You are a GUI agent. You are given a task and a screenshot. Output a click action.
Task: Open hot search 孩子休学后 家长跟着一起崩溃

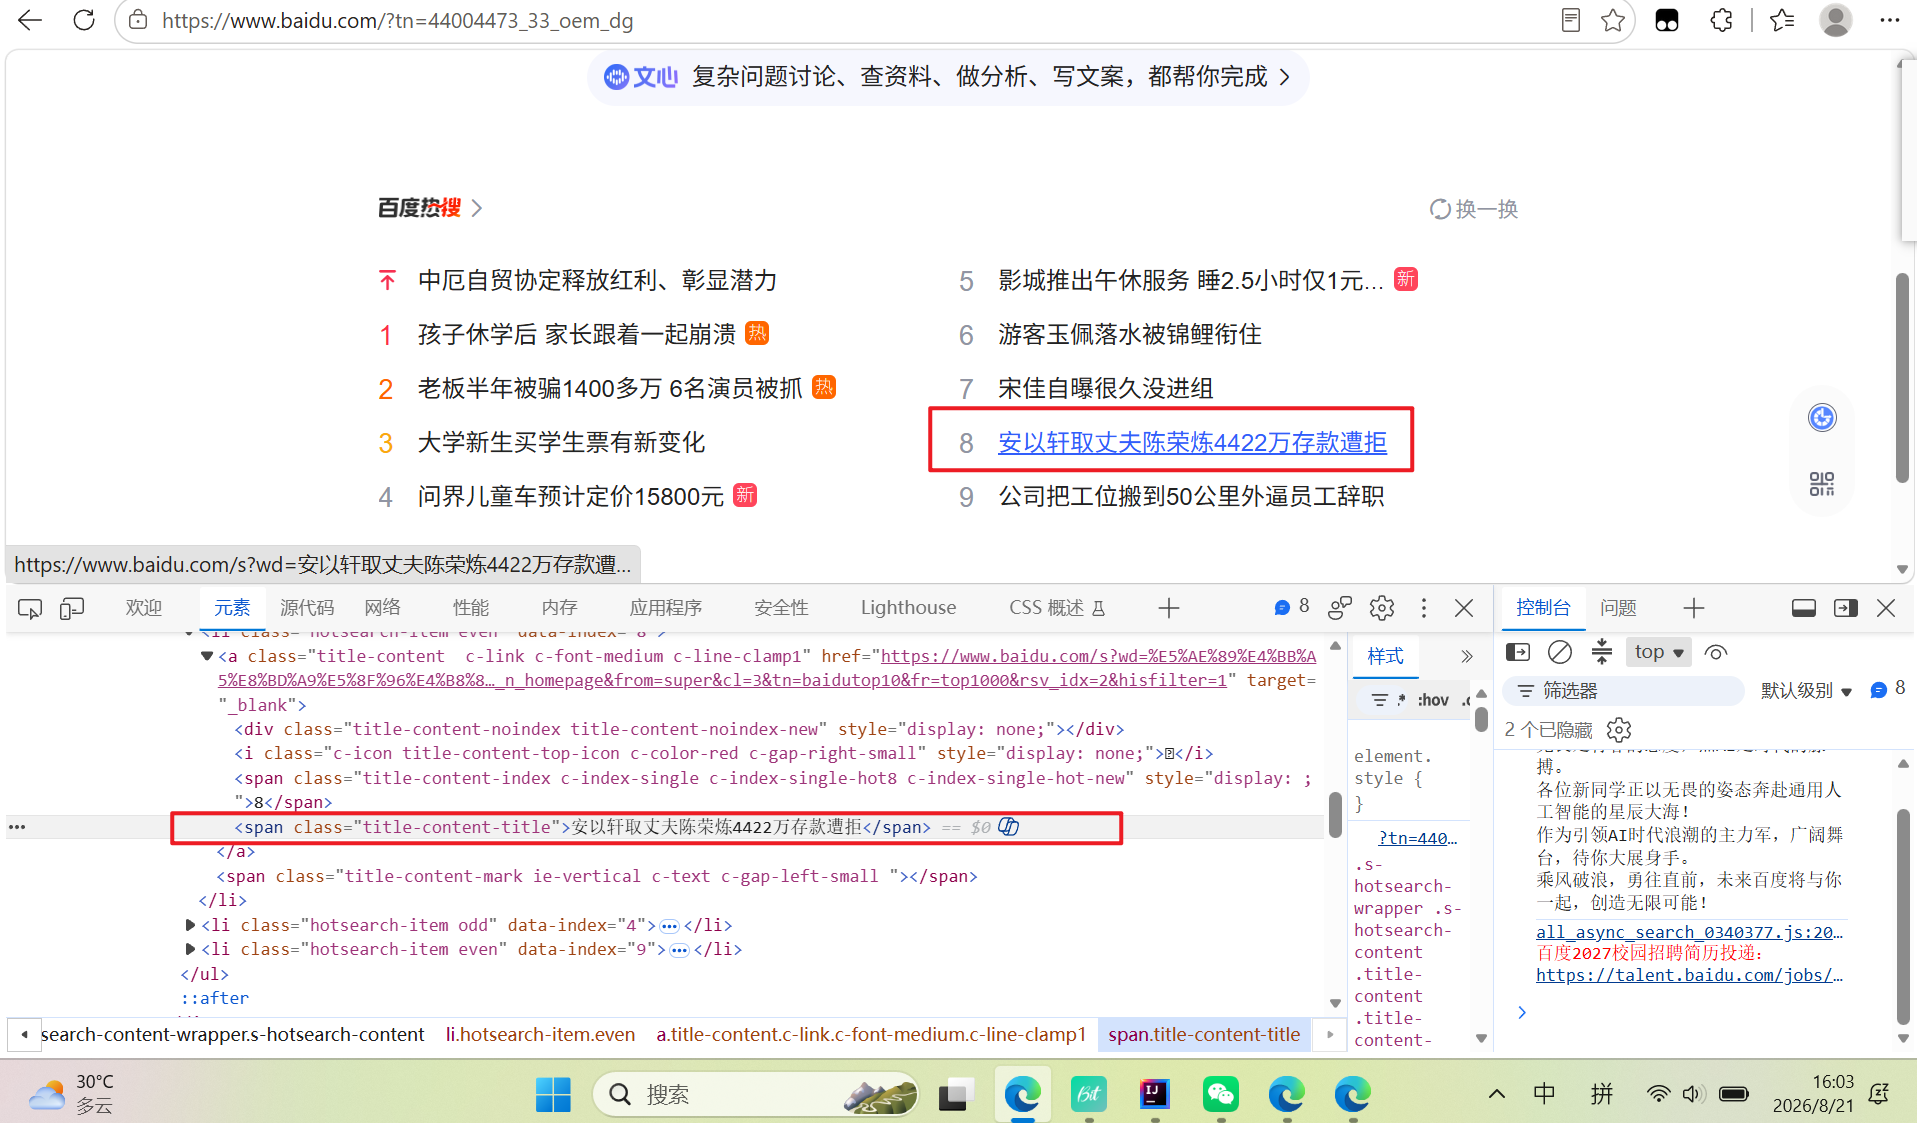[x=577, y=334]
